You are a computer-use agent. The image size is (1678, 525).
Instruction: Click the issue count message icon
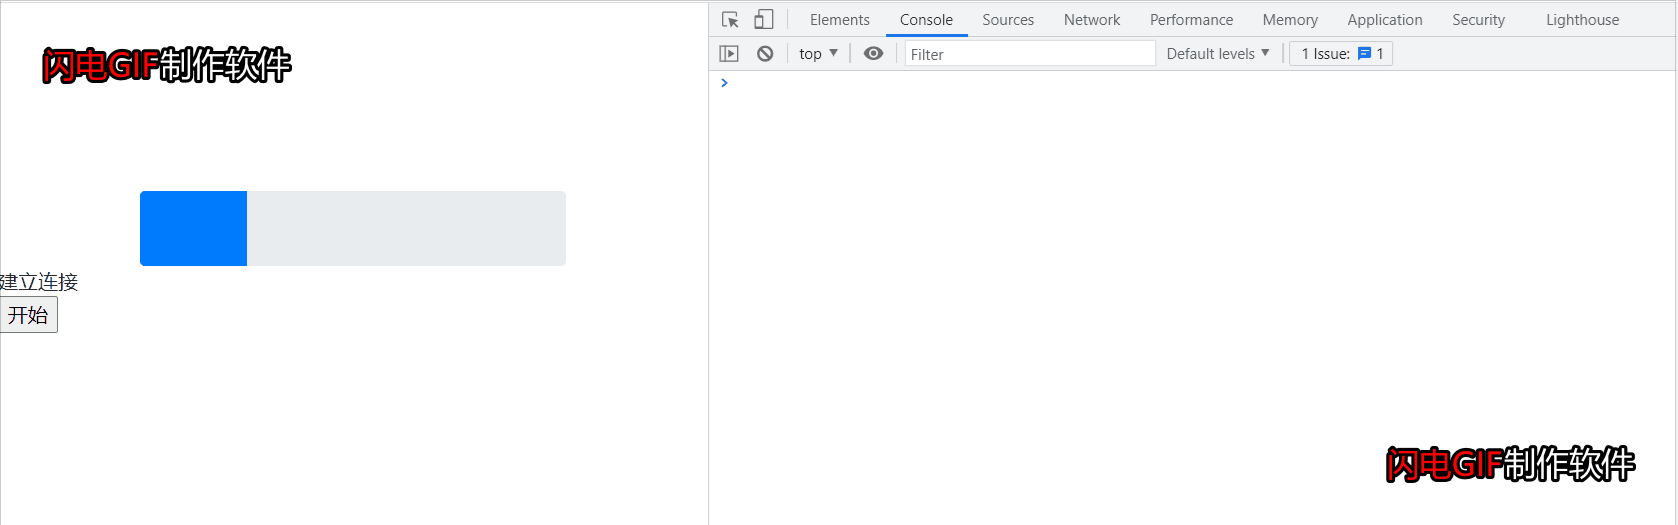coord(1364,54)
